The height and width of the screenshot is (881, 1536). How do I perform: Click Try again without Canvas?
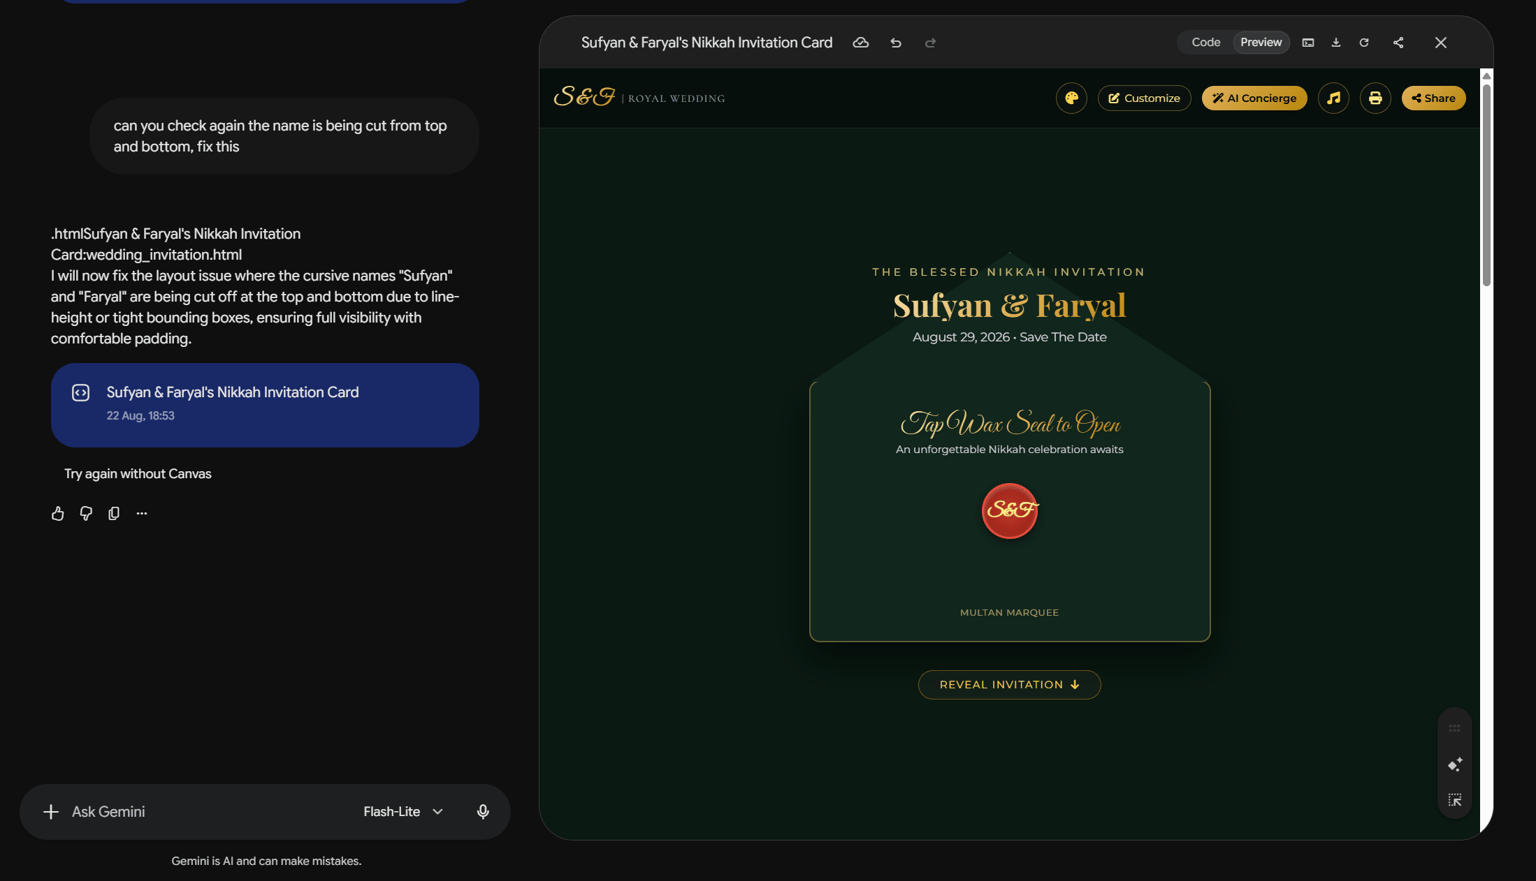point(138,474)
